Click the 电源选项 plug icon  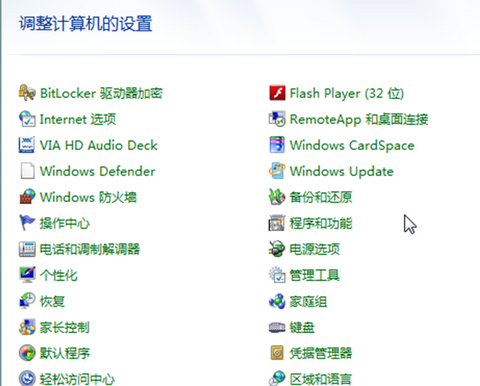pyautogui.click(x=277, y=249)
